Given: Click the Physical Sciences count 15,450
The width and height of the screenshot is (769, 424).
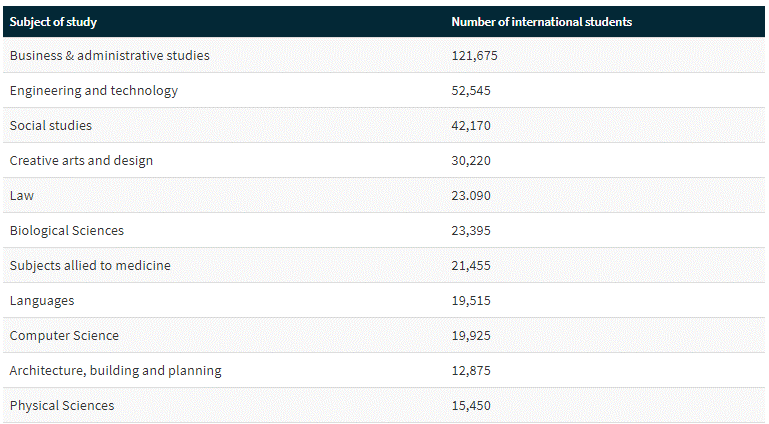Looking at the screenshot, I should [471, 406].
